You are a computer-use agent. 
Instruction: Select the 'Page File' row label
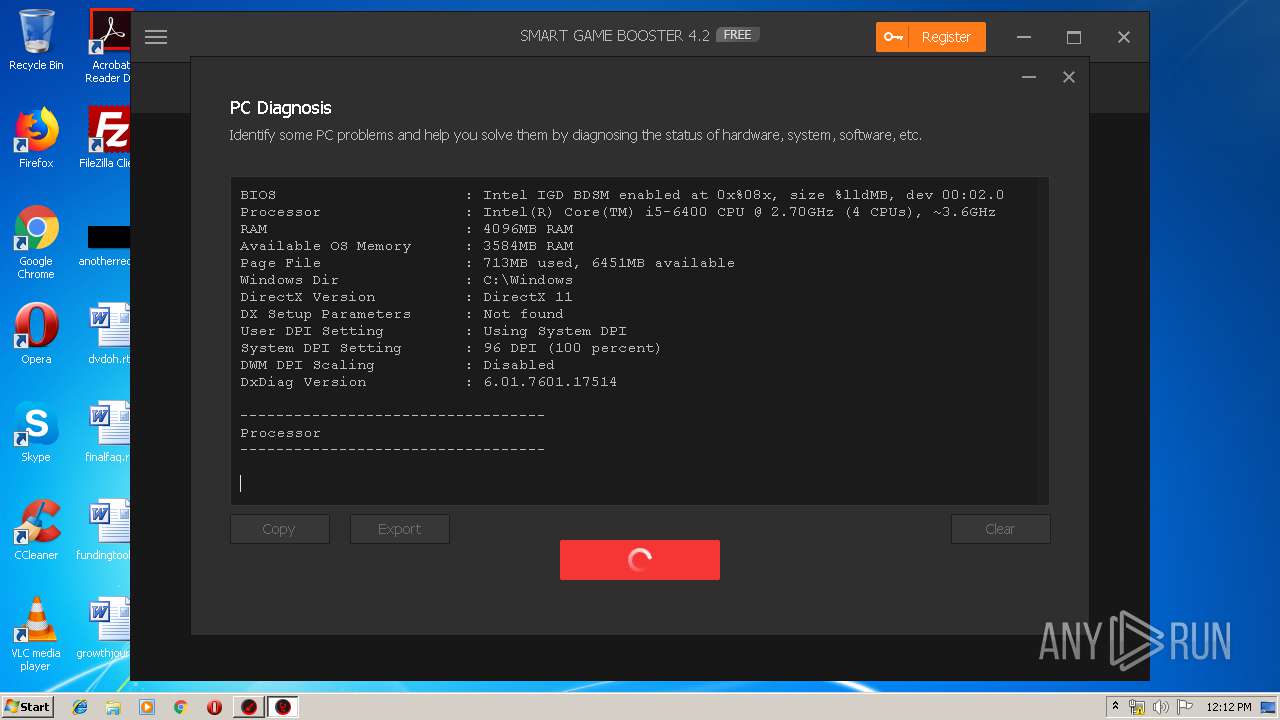pos(280,263)
